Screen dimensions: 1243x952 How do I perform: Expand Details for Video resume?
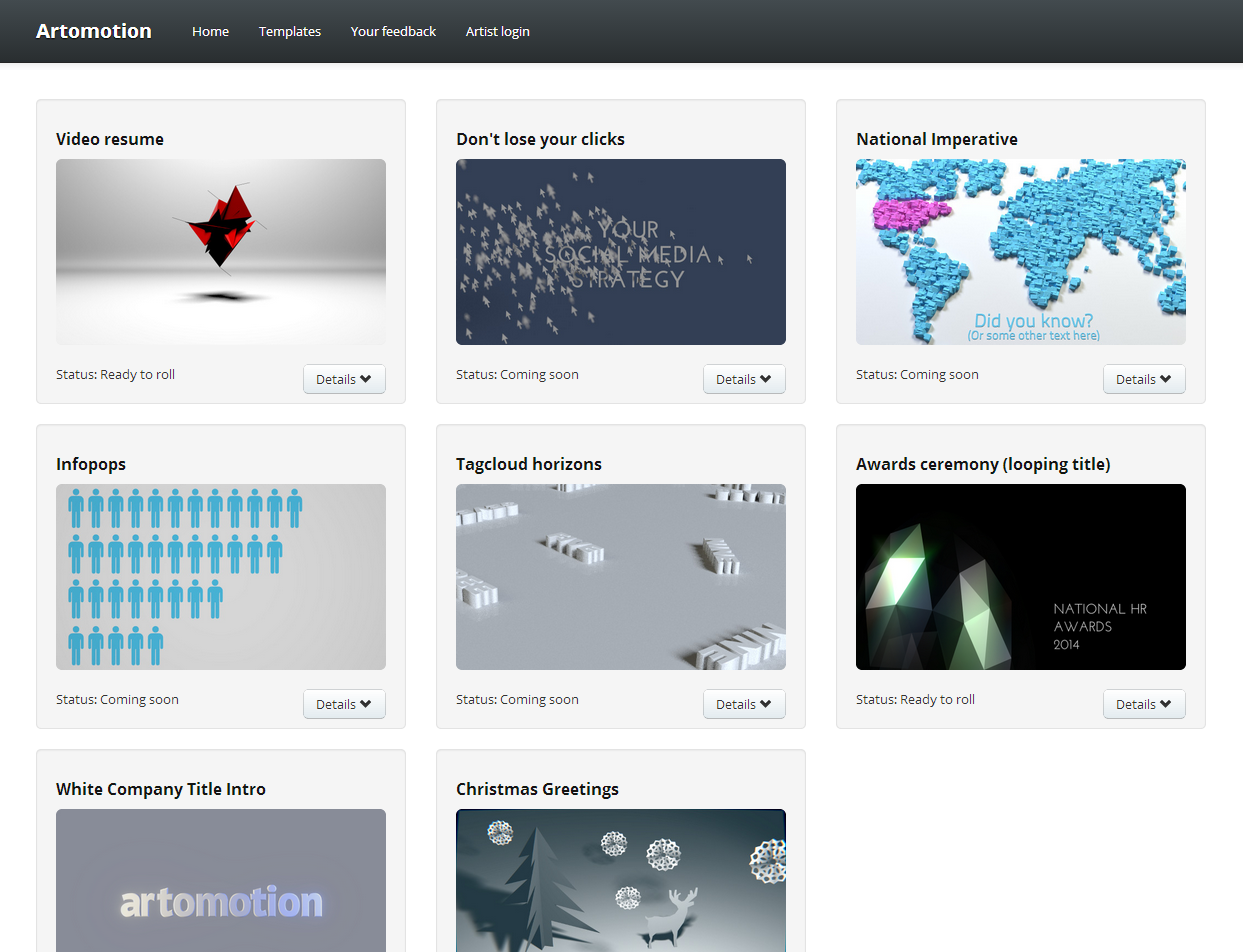click(344, 379)
